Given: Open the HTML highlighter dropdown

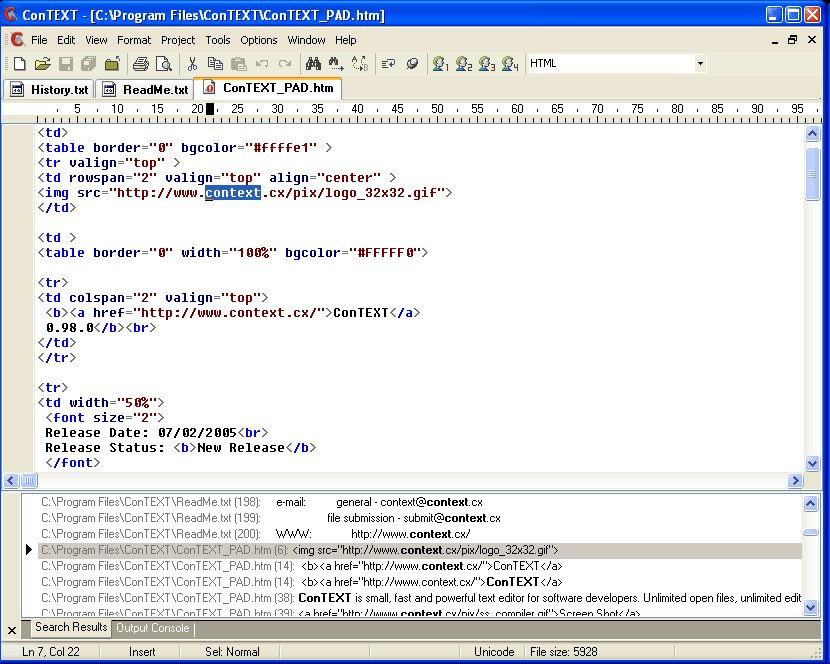Looking at the screenshot, I should [x=700, y=64].
